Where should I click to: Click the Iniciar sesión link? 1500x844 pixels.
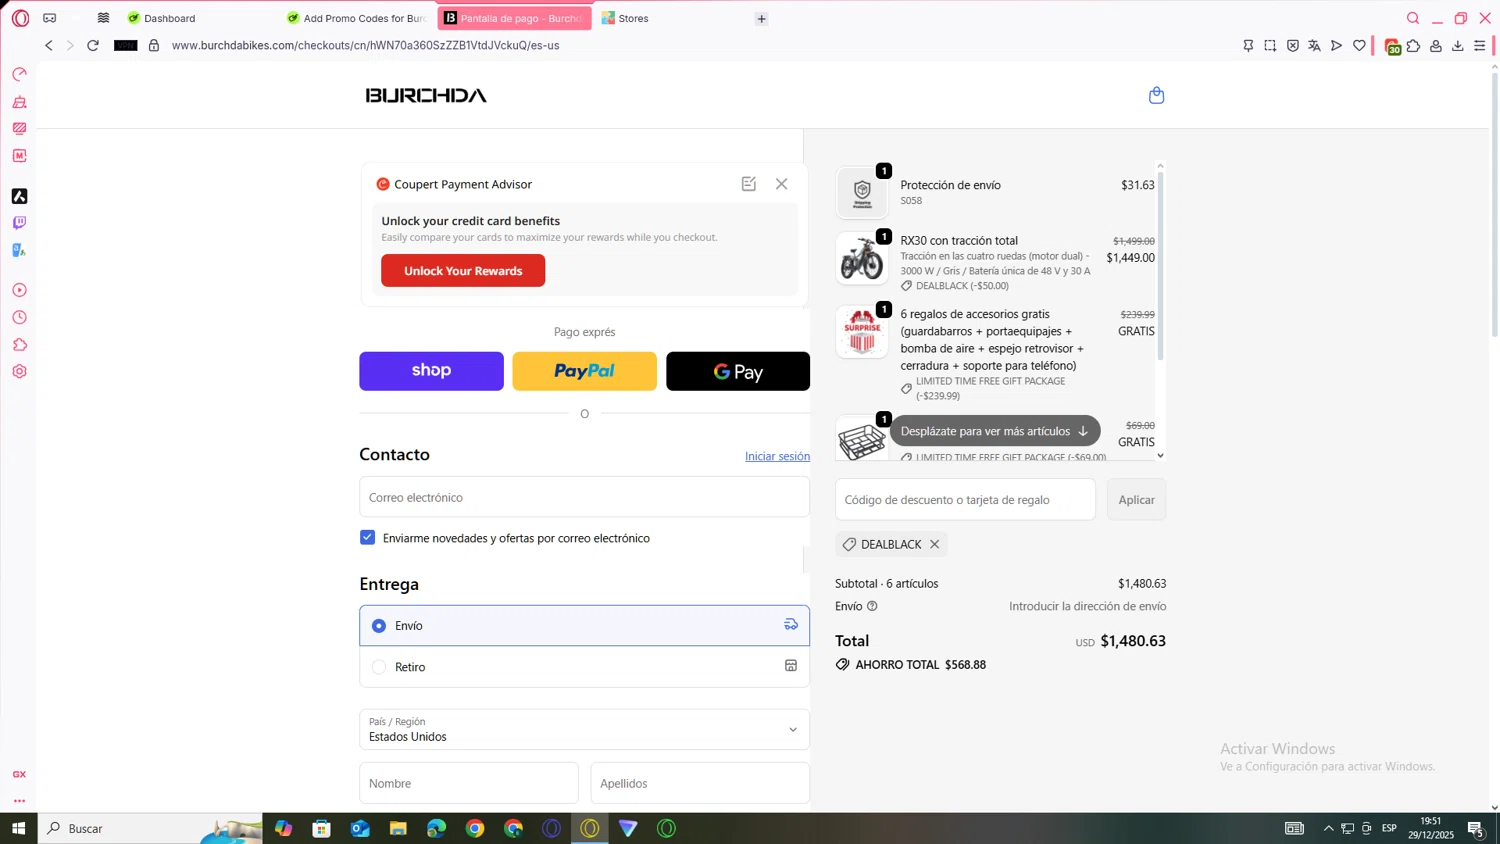coord(777,456)
